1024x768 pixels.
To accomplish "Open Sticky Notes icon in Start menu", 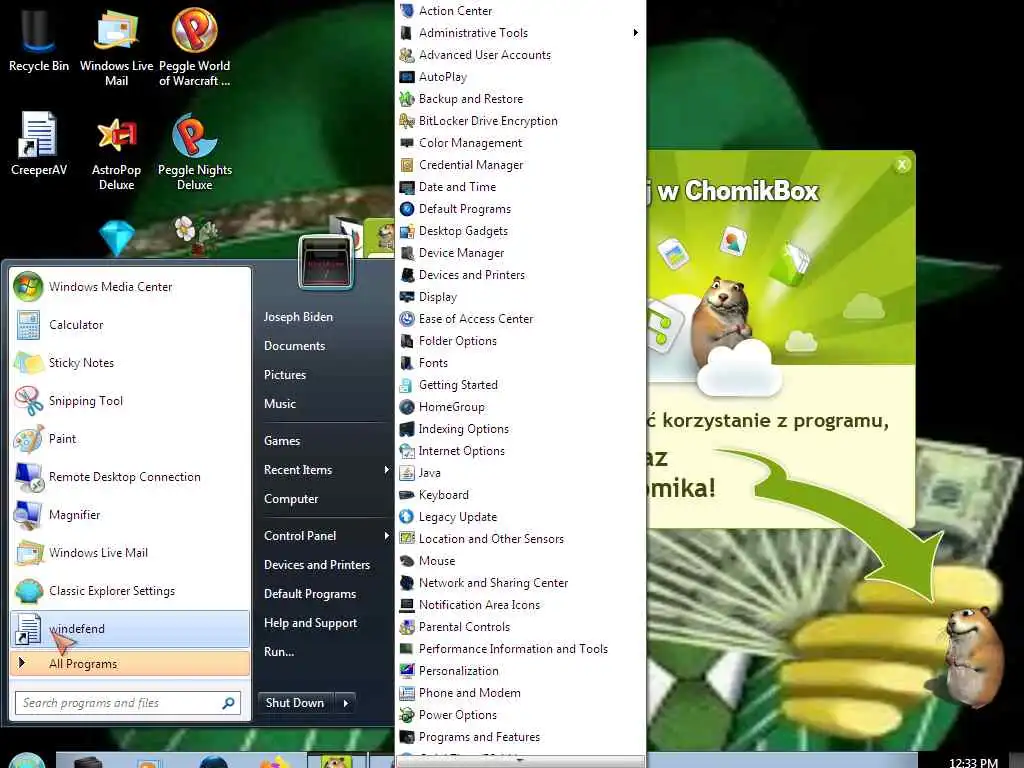I will (x=28, y=362).
